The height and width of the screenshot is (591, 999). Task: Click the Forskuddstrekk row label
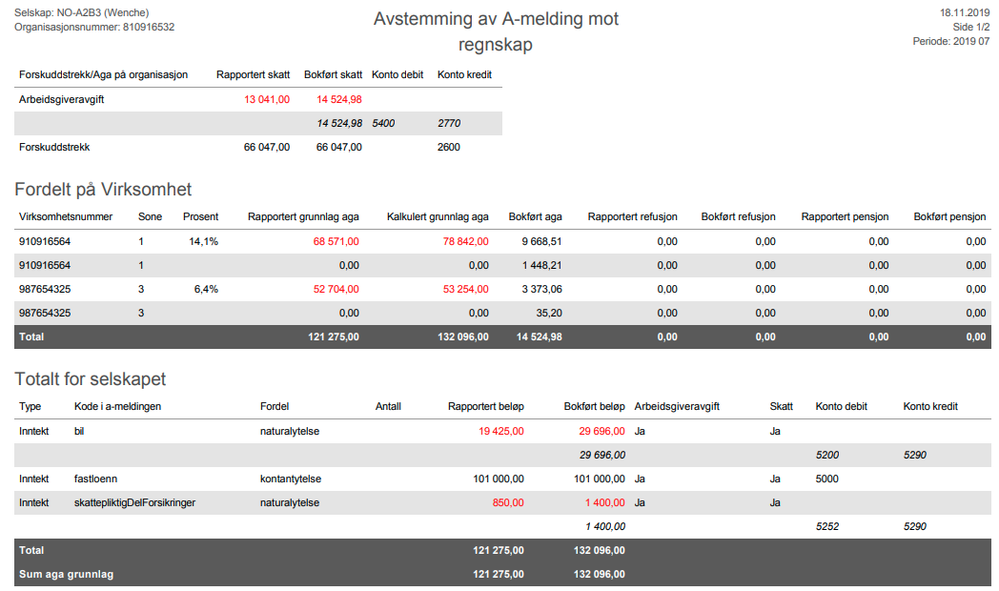54,147
